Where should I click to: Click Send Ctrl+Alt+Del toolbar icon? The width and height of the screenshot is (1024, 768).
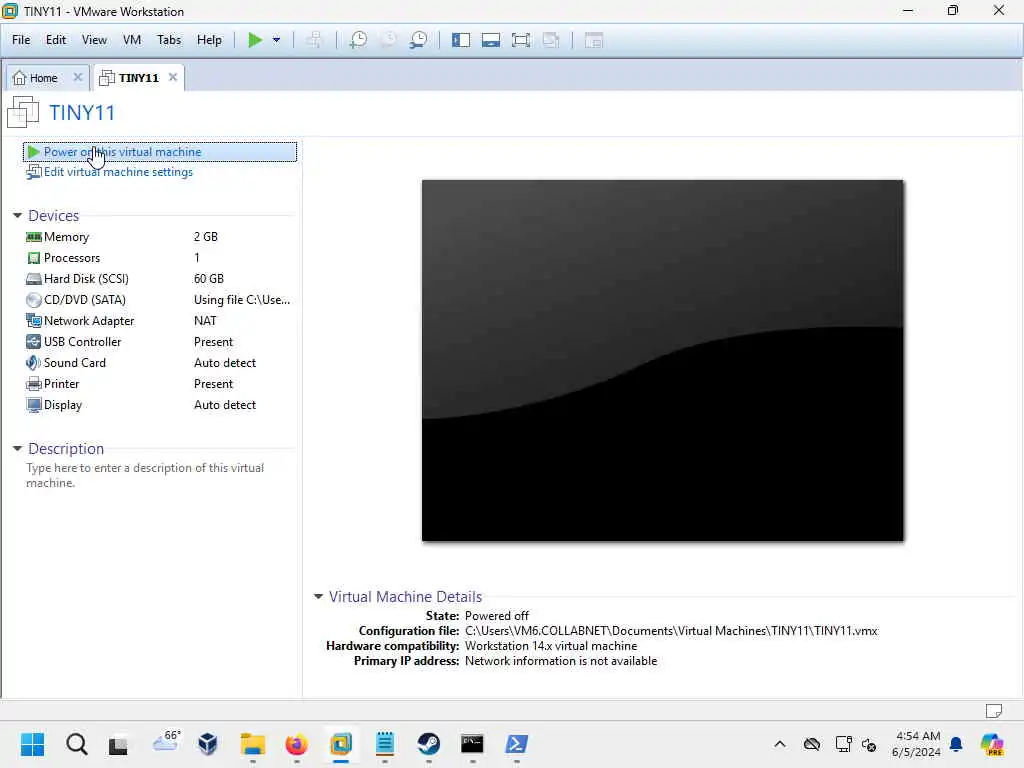point(314,40)
